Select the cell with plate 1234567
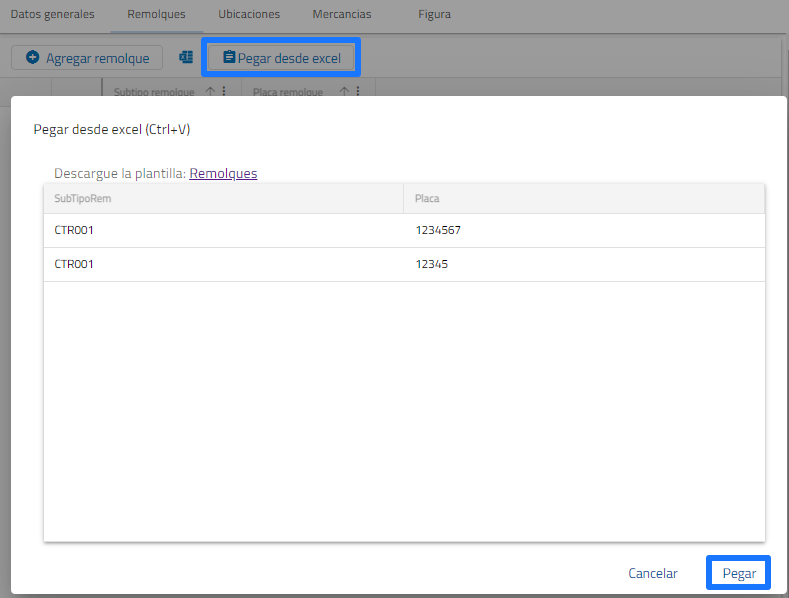Screen dimensions: 789x598 coord(437,230)
